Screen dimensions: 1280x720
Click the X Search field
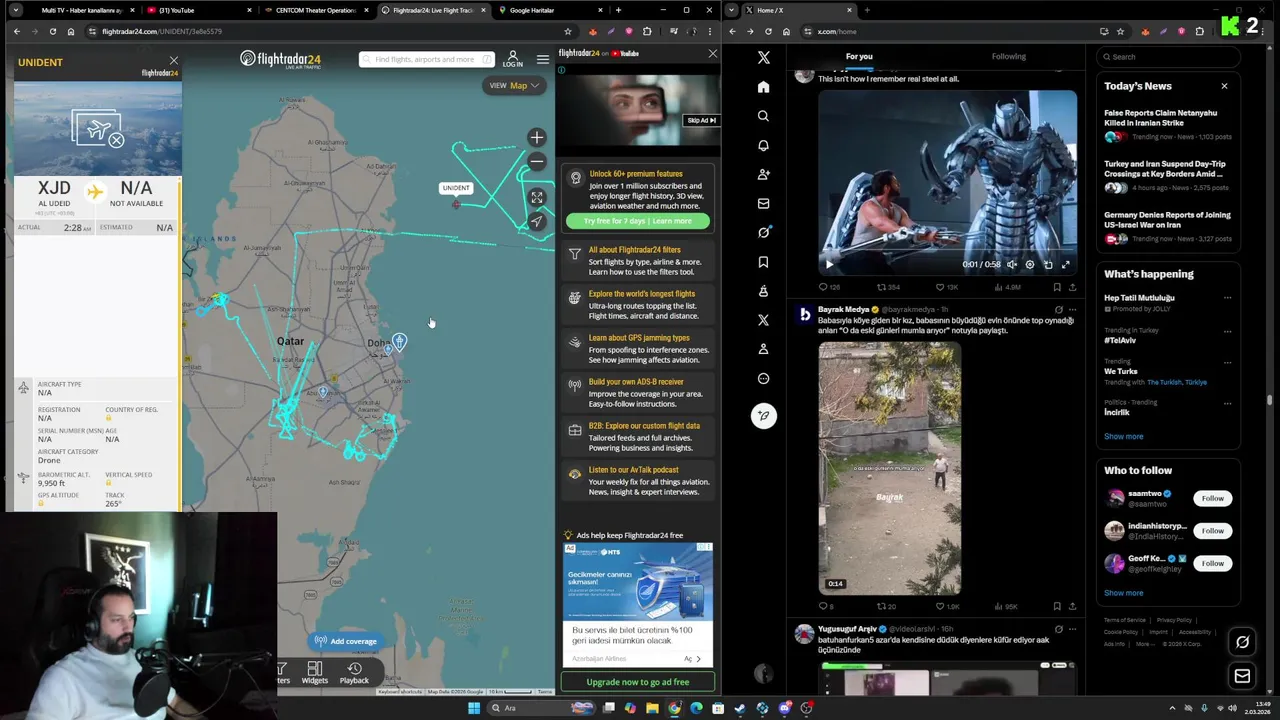(x=1168, y=57)
